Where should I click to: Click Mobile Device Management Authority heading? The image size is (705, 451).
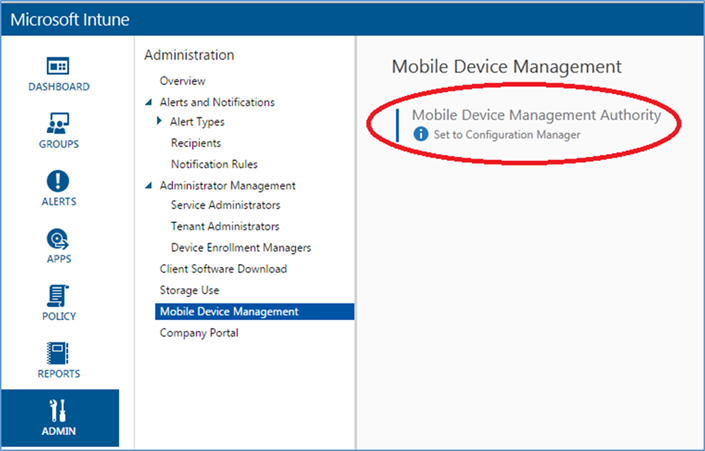pos(536,115)
